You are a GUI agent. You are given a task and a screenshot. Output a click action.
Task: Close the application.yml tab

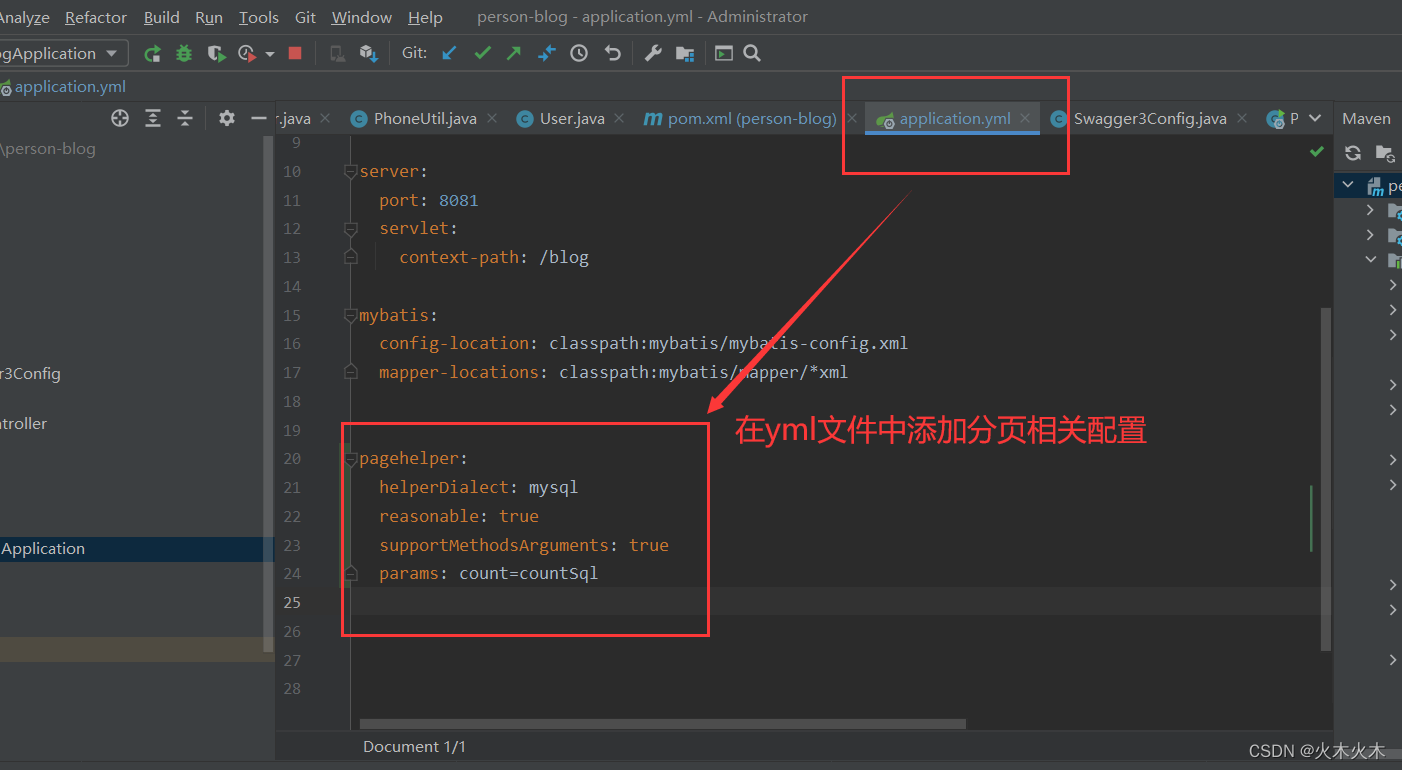pyautogui.click(x=1026, y=118)
